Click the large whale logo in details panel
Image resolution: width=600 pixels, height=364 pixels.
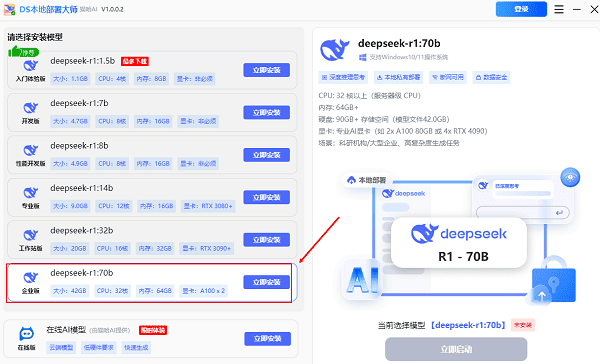click(335, 50)
